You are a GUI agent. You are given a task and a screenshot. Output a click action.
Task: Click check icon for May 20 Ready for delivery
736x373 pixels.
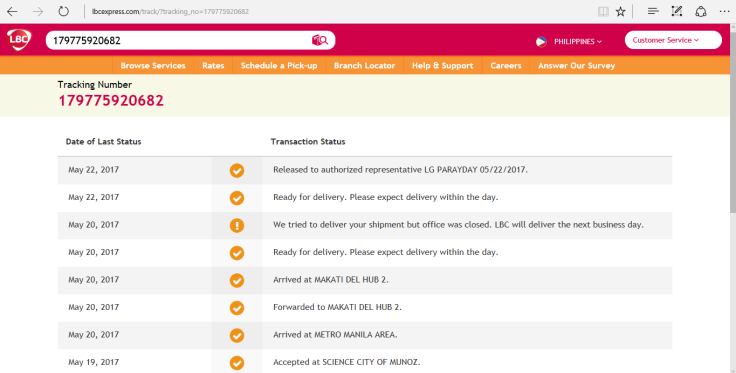click(237, 253)
